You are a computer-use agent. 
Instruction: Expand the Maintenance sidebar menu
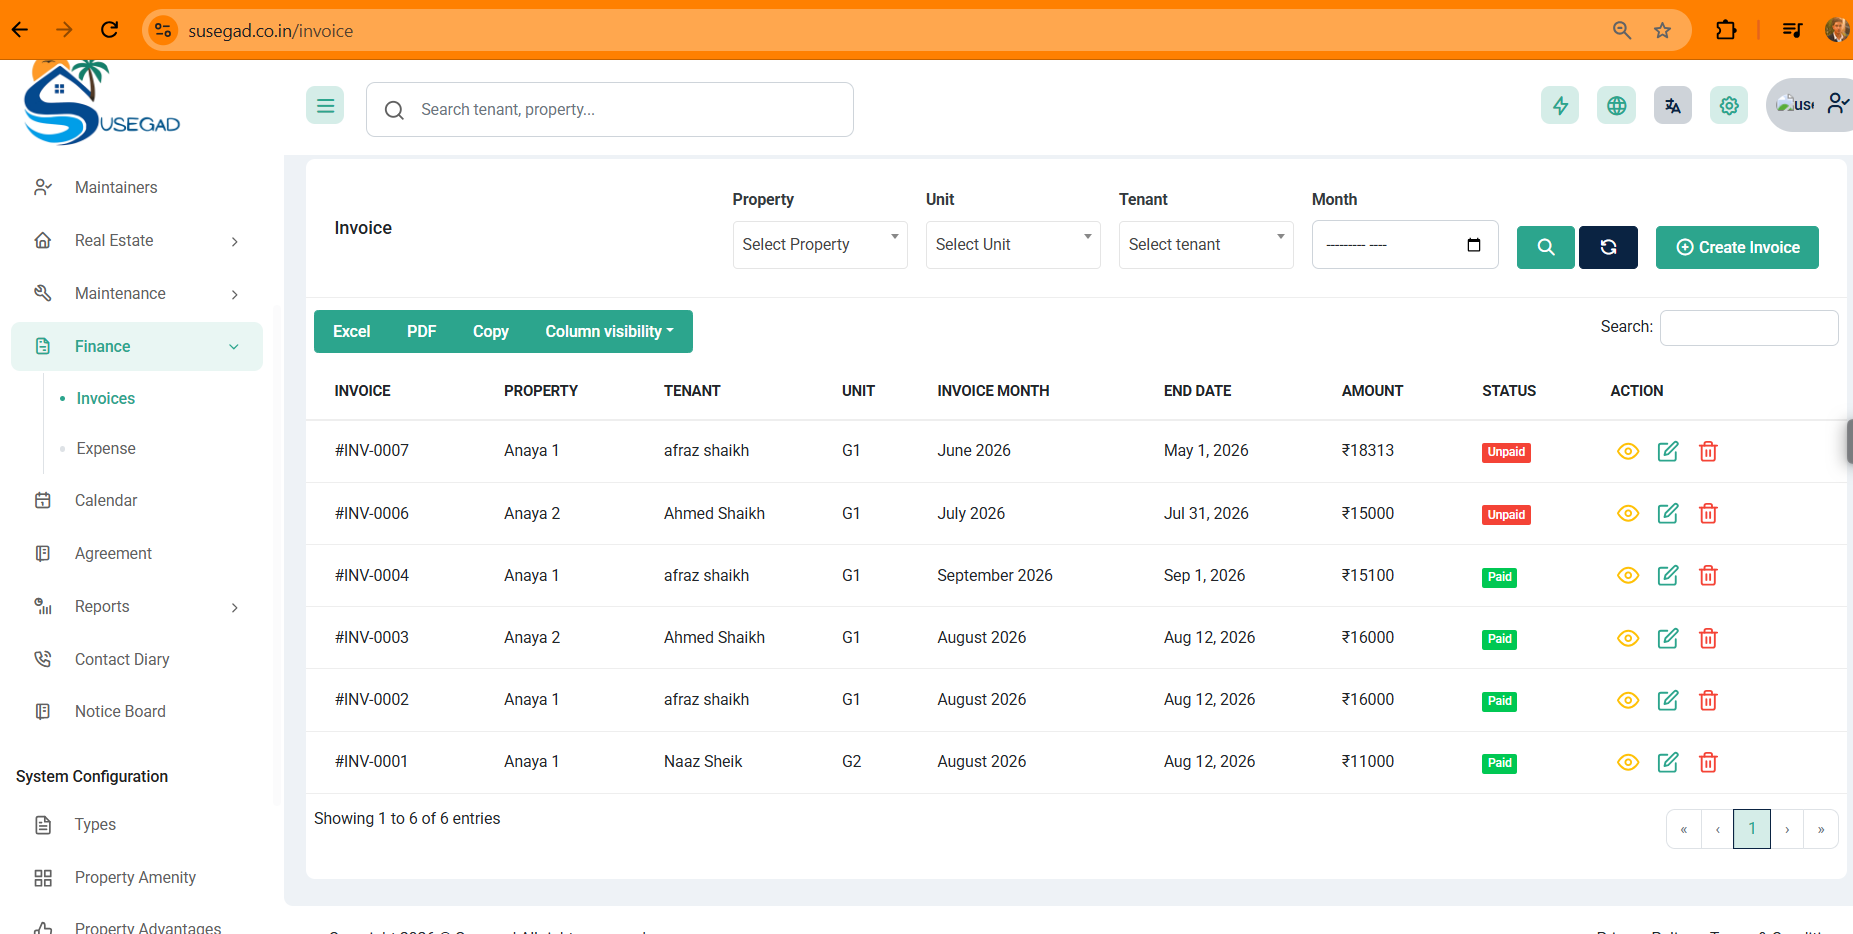pos(137,293)
